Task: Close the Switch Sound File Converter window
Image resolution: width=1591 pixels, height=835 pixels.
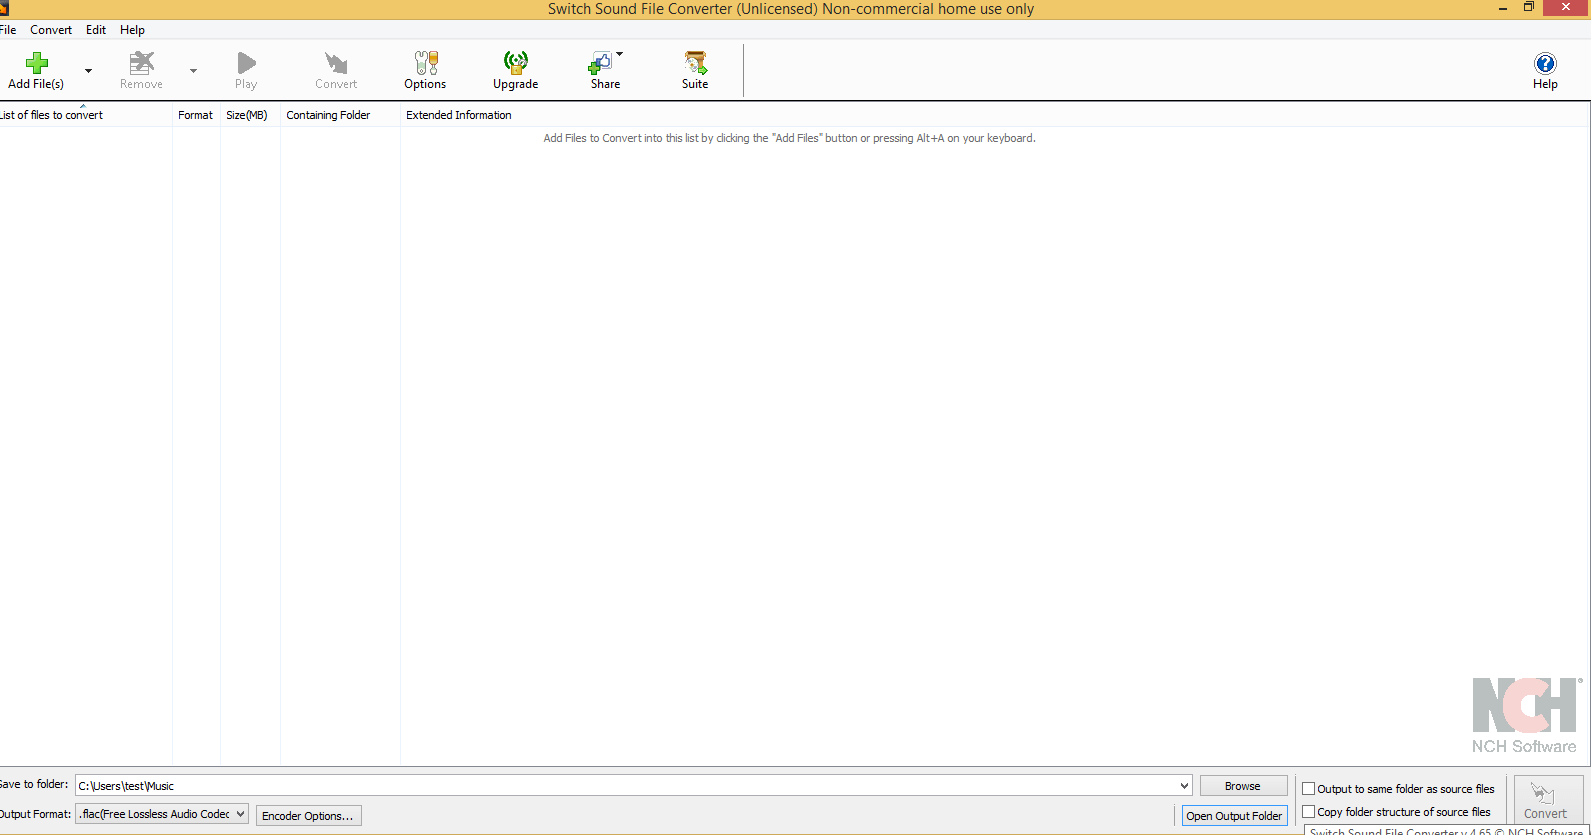Action: pos(1566,8)
